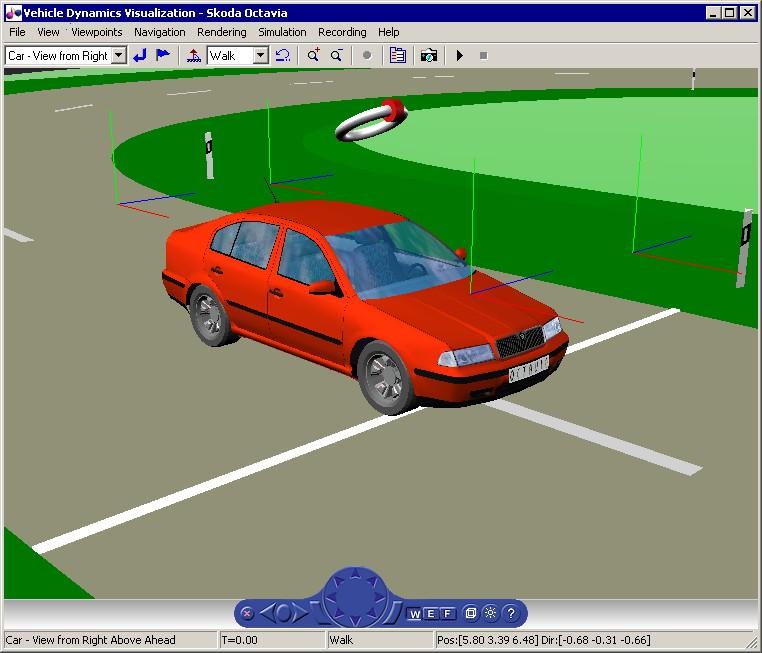
Task: Select Fly mode F button
Action: (x=448, y=614)
